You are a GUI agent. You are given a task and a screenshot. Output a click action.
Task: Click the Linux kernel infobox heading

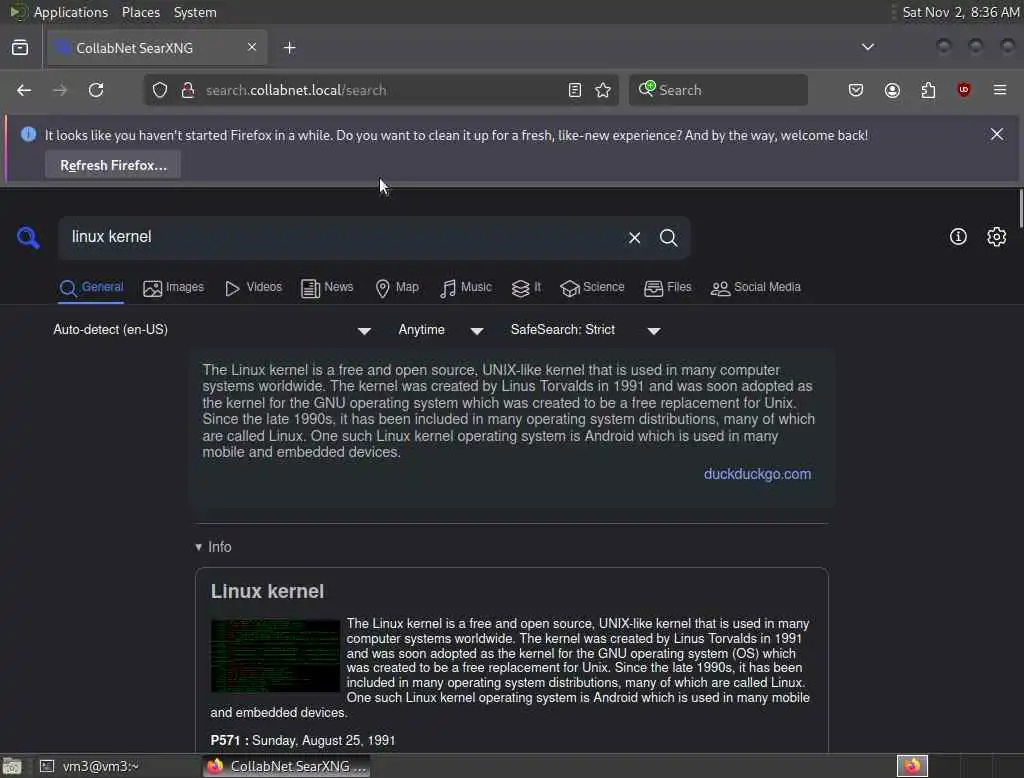coord(267,591)
